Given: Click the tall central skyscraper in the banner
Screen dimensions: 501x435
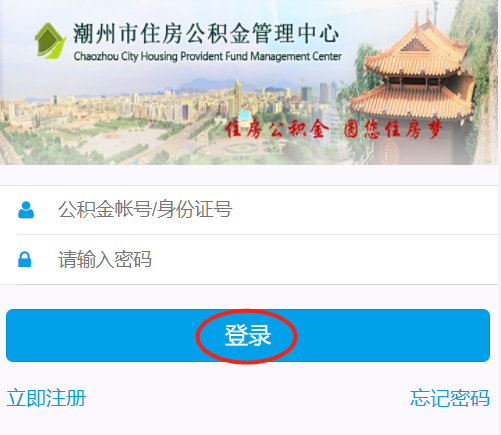Looking at the screenshot, I should (x=237, y=95).
